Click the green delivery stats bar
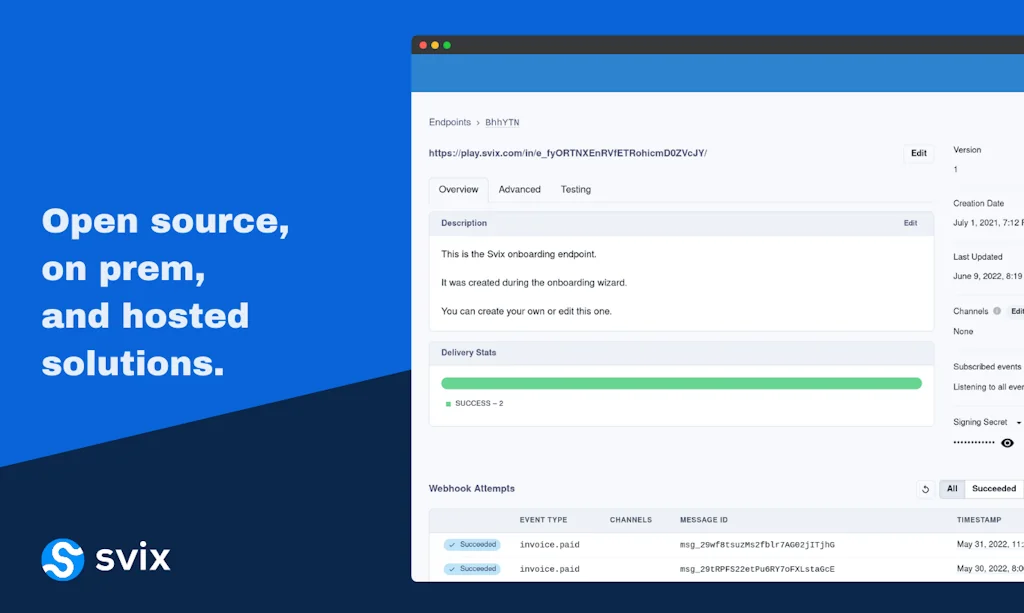The height and width of the screenshot is (613, 1024). pos(681,383)
